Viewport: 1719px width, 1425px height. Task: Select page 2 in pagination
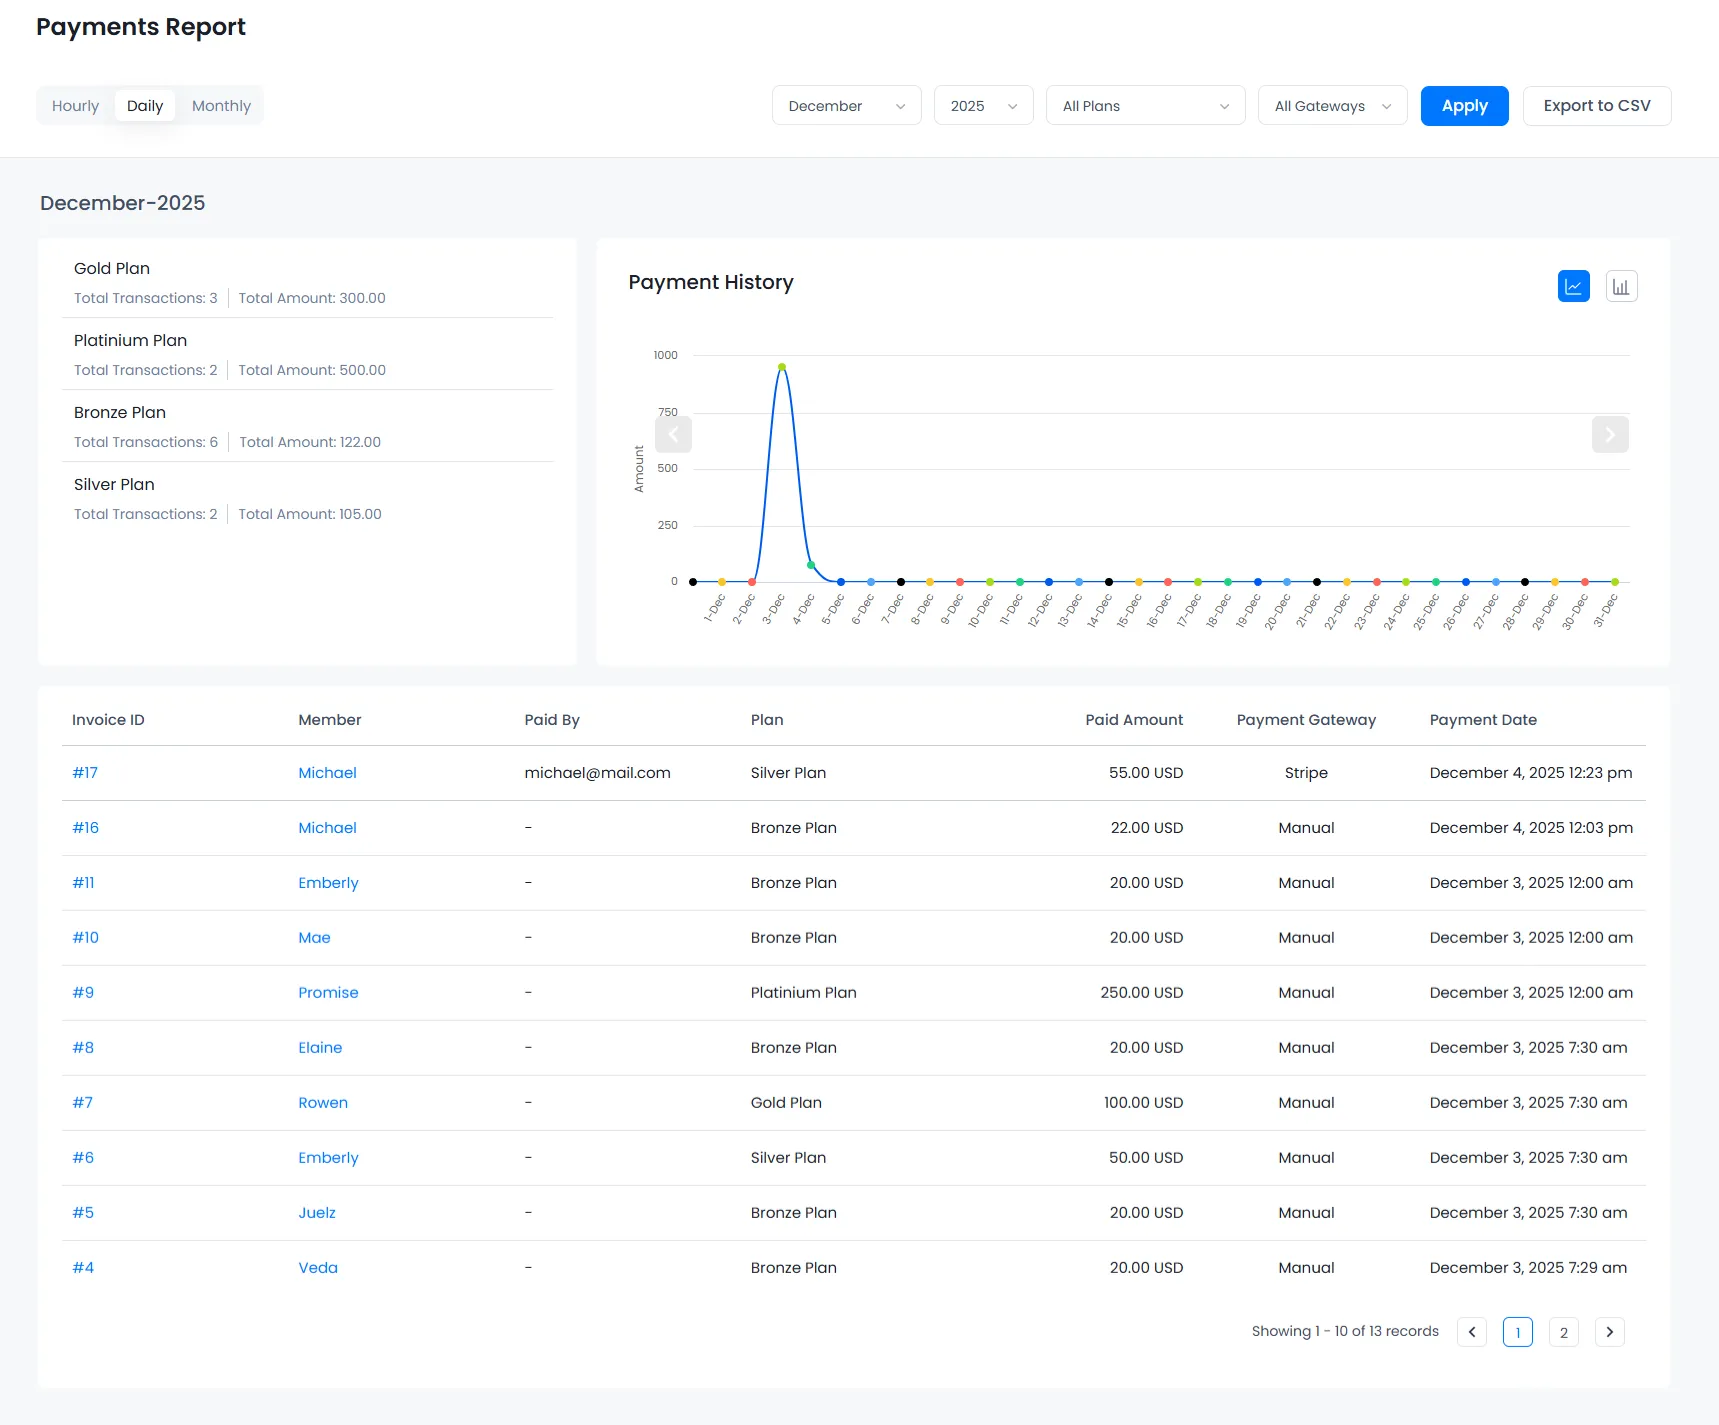click(x=1563, y=1332)
